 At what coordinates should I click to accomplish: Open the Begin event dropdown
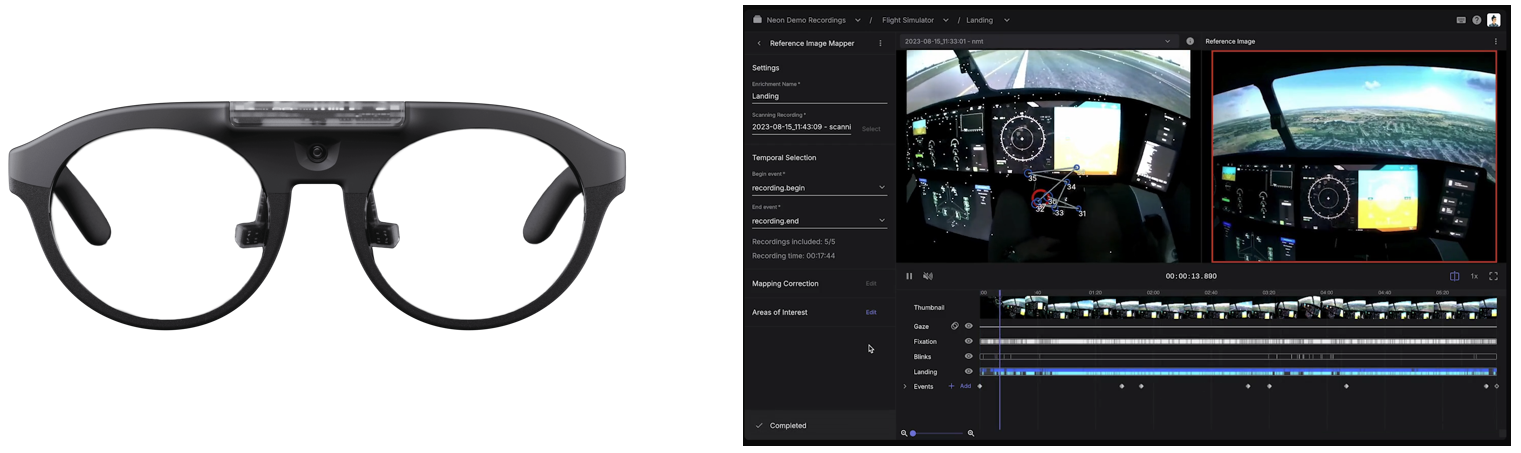(881, 187)
